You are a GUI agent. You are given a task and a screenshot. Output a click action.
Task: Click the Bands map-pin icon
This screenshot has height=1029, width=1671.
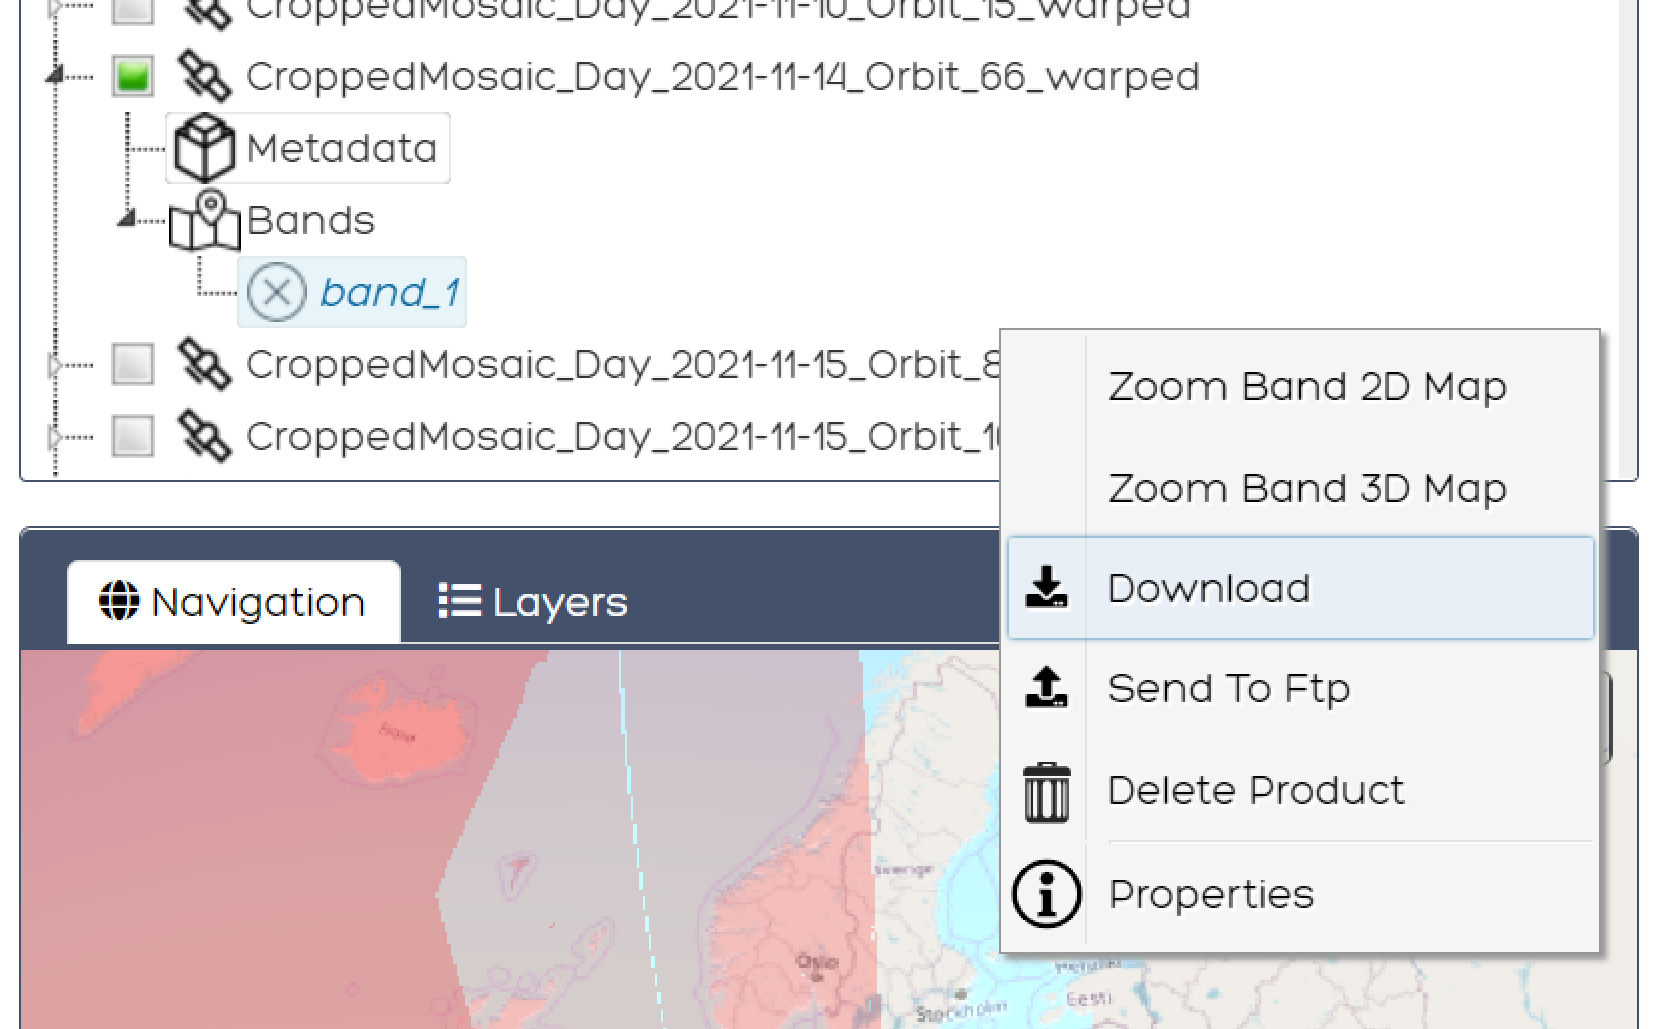(205, 222)
